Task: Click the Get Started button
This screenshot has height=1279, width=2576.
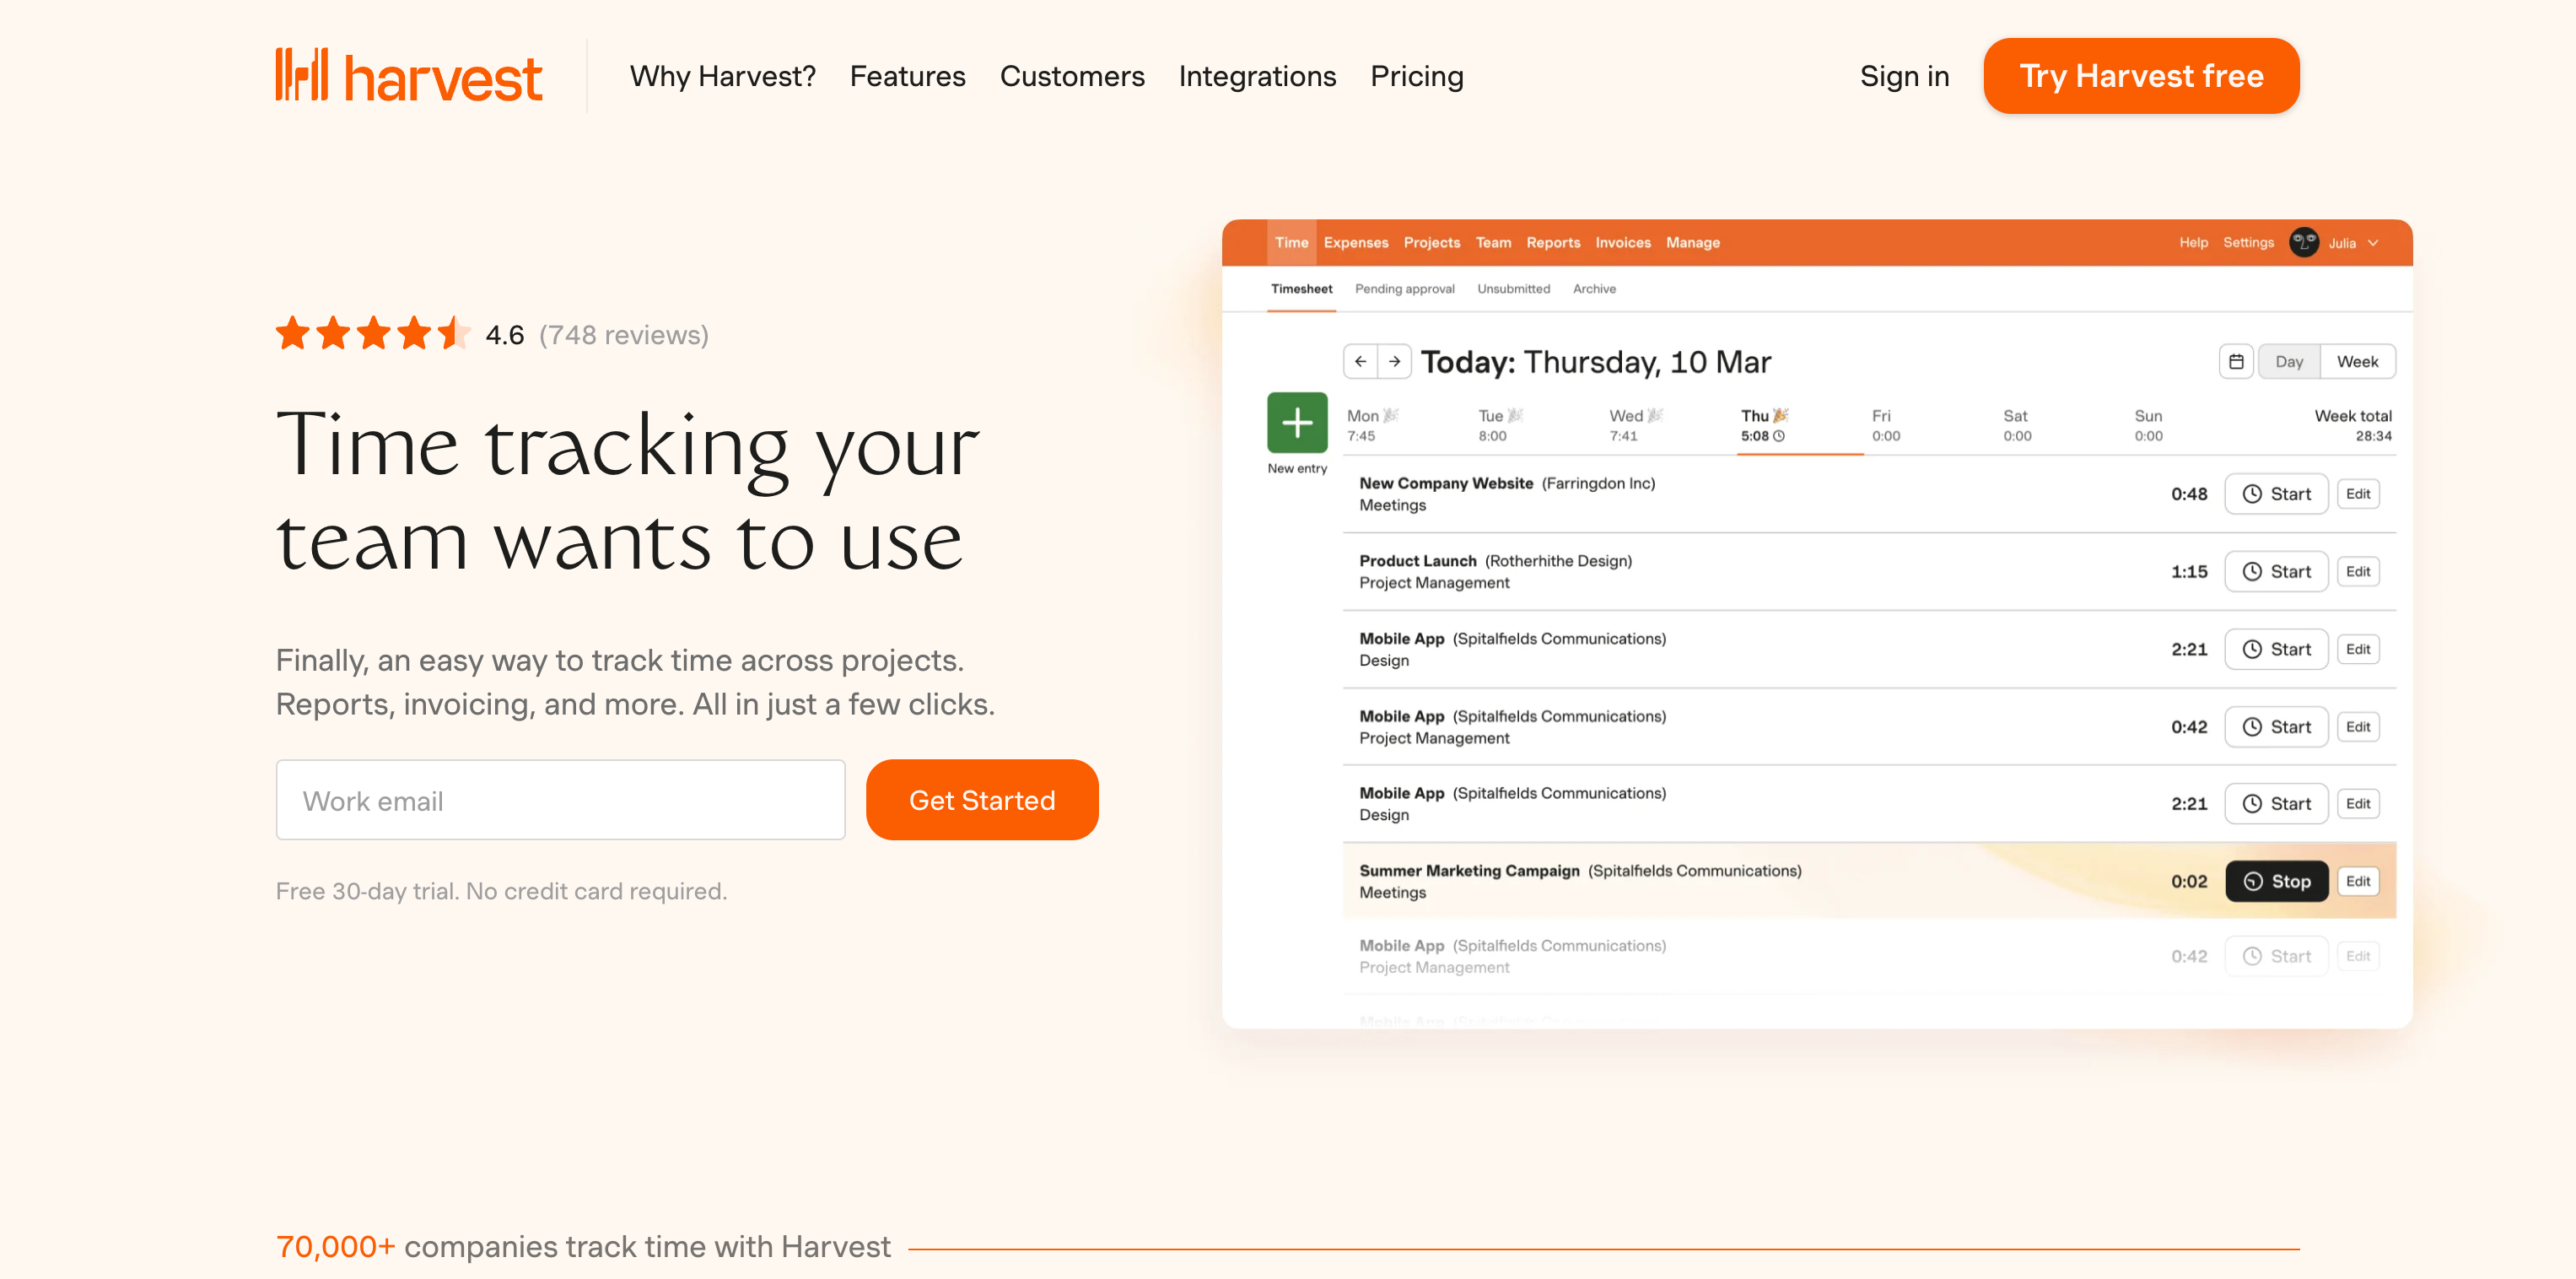Action: [x=981, y=799]
